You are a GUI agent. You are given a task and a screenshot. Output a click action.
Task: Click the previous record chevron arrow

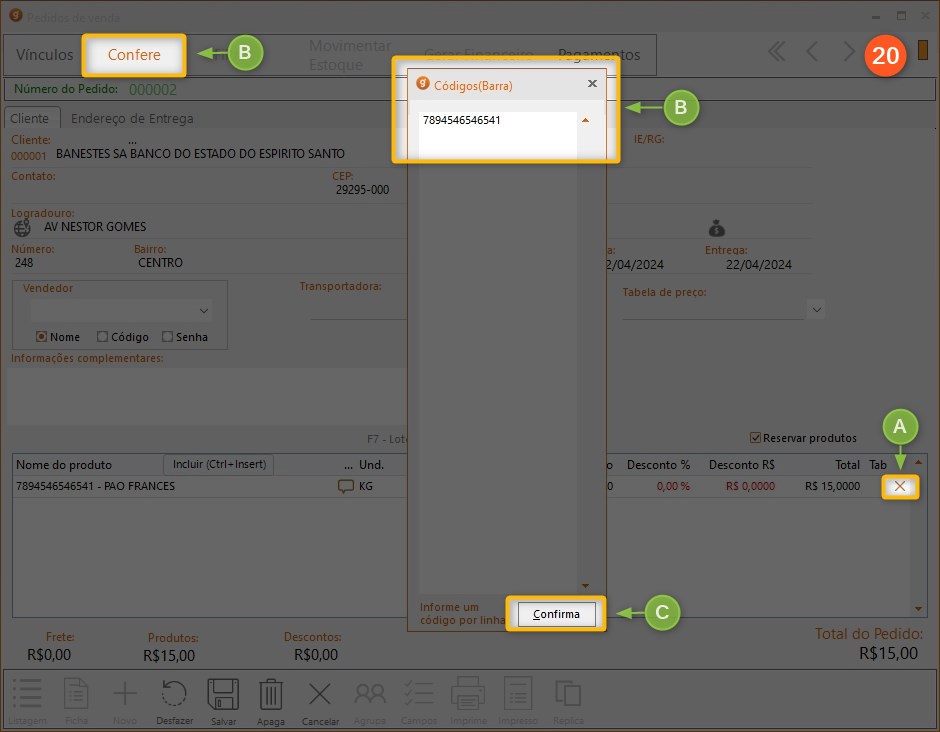[x=812, y=52]
